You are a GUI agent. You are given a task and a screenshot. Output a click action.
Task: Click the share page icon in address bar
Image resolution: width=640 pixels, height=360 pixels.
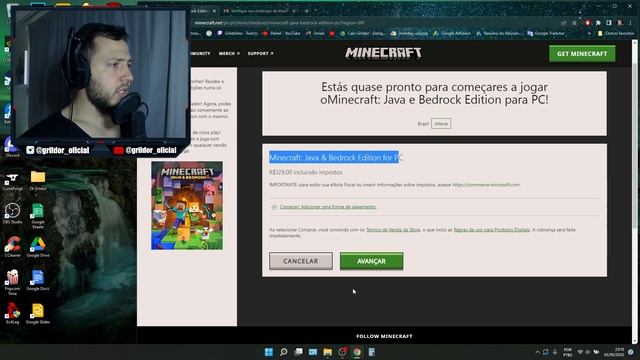click(563, 23)
